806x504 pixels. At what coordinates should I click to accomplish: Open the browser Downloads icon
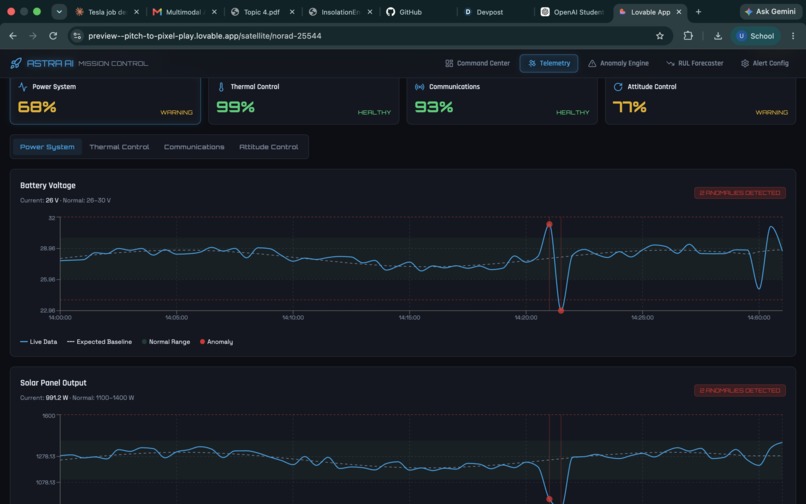pos(718,36)
